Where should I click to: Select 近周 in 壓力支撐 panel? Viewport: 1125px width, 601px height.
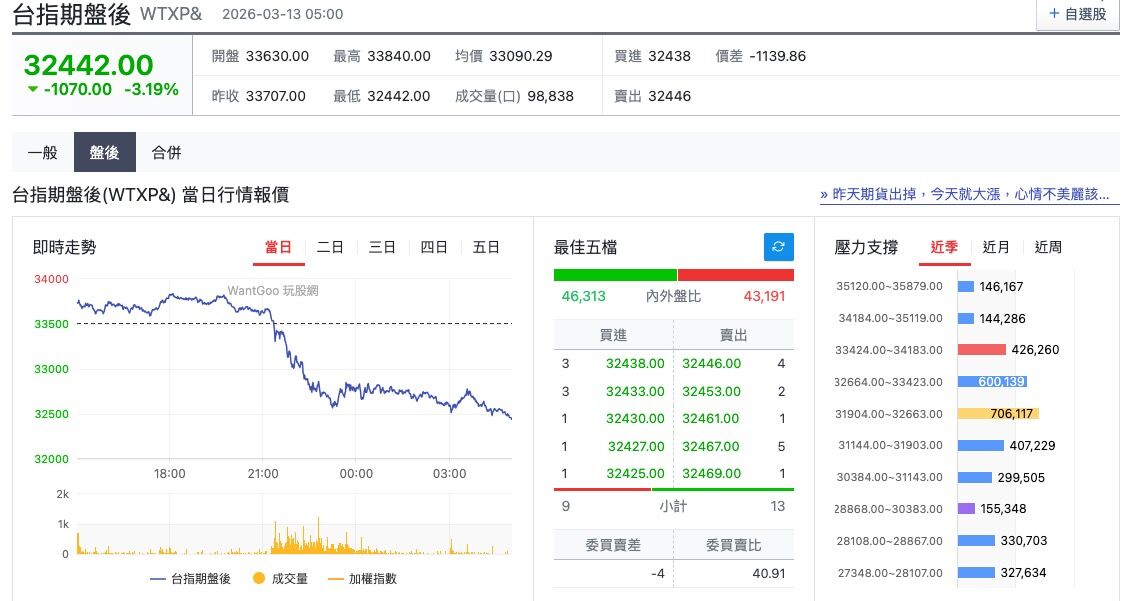tap(1048, 247)
